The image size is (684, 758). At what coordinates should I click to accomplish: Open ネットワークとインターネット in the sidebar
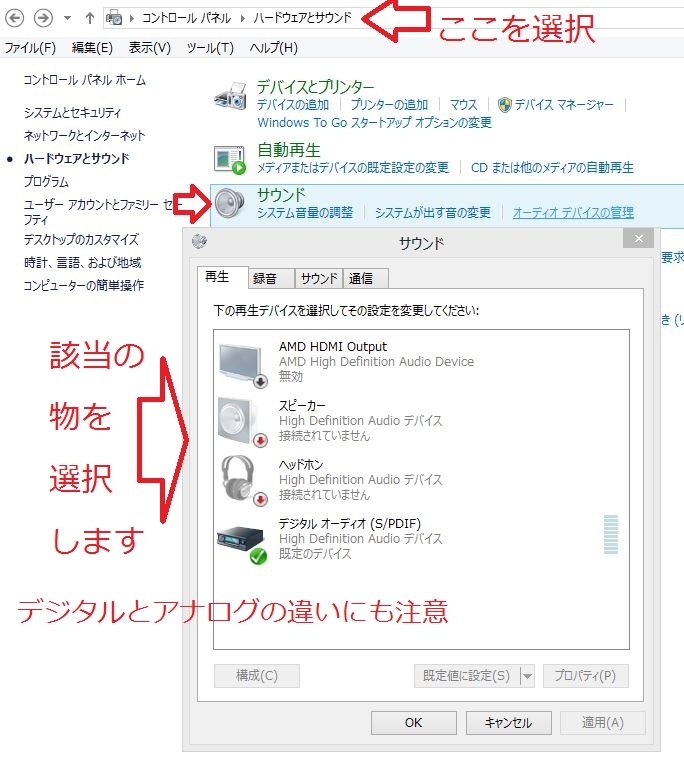(85, 135)
